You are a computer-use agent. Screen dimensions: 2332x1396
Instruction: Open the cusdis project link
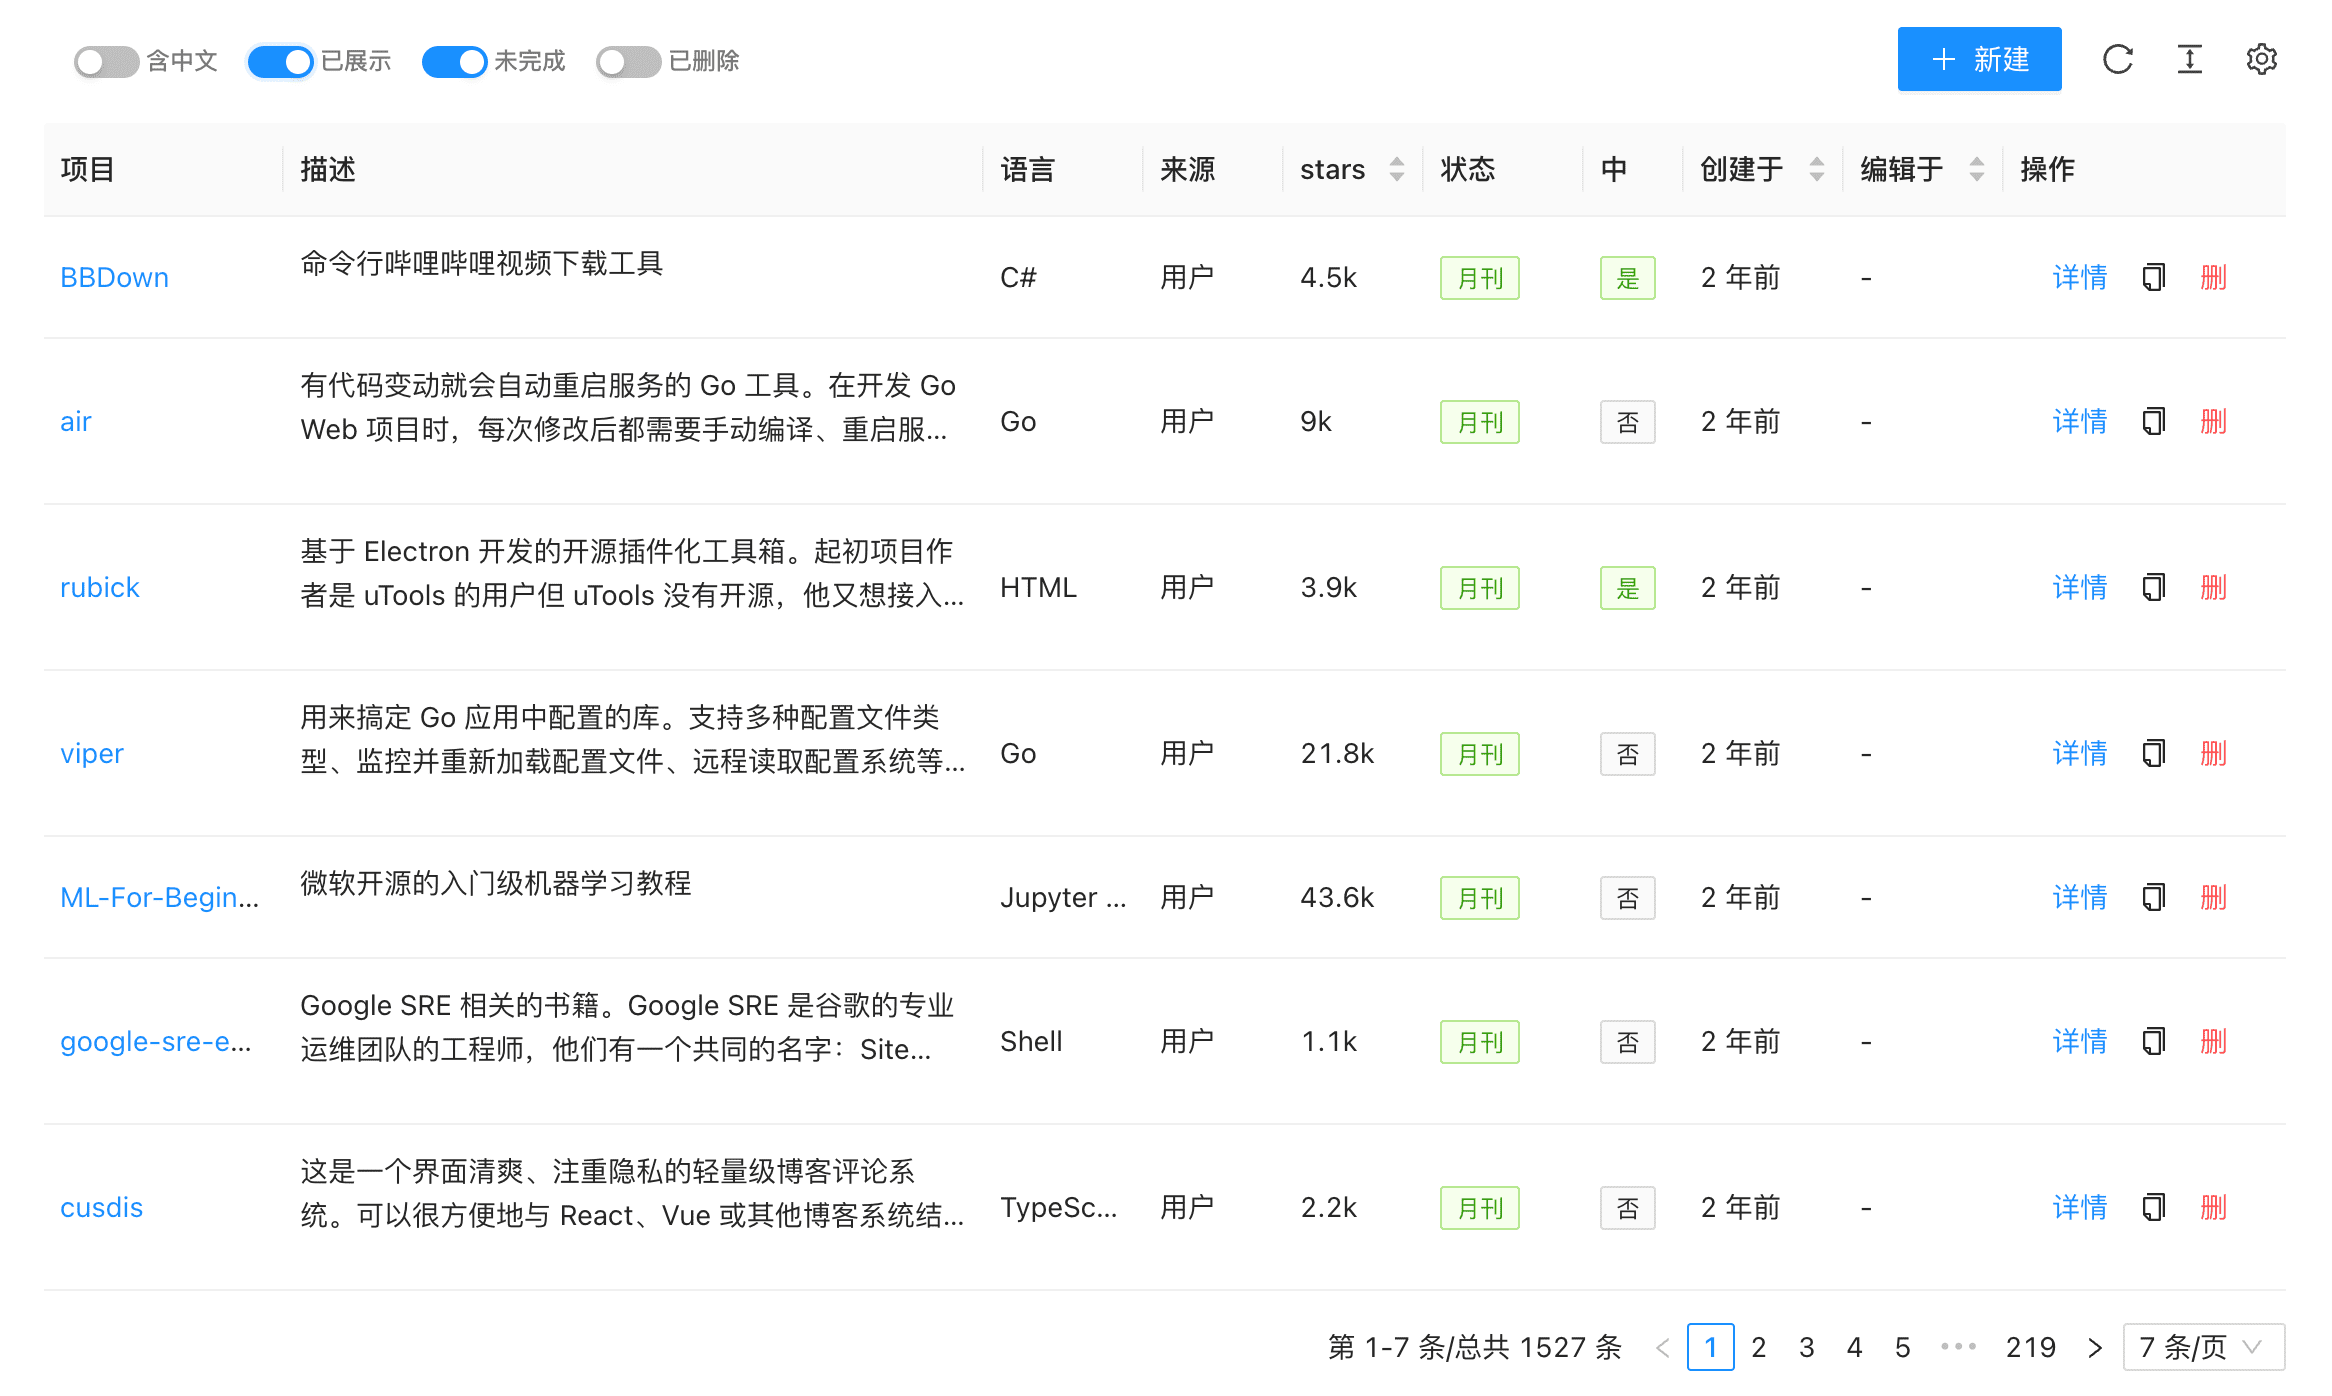(102, 1207)
